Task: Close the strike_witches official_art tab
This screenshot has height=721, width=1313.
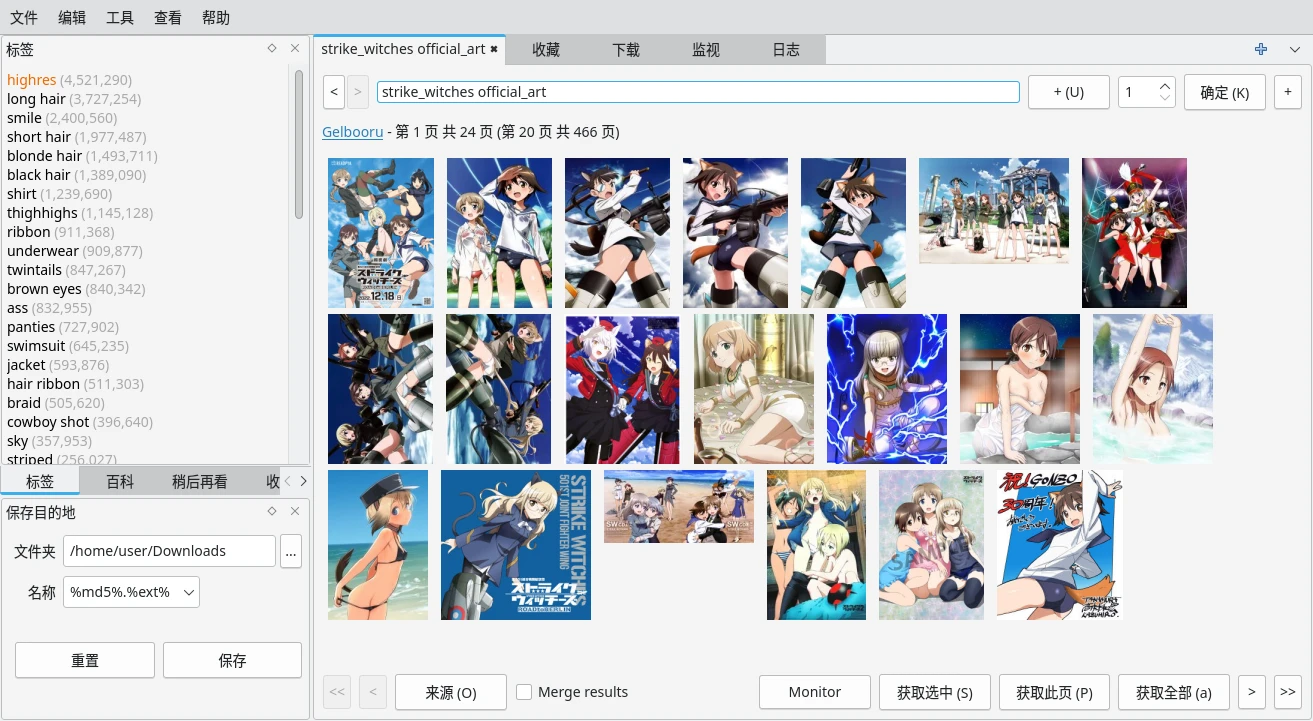Action: (x=494, y=49)
